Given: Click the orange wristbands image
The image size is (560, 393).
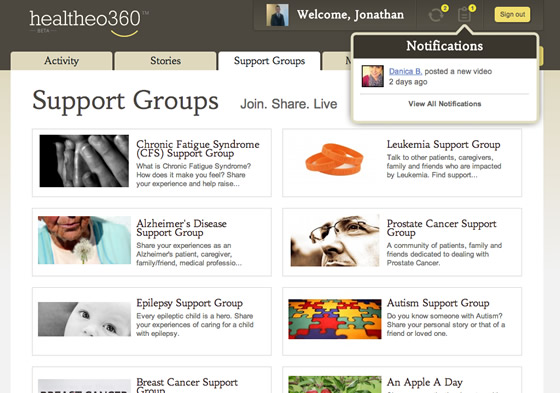Looking at the screenshot, I should (334, 159).
